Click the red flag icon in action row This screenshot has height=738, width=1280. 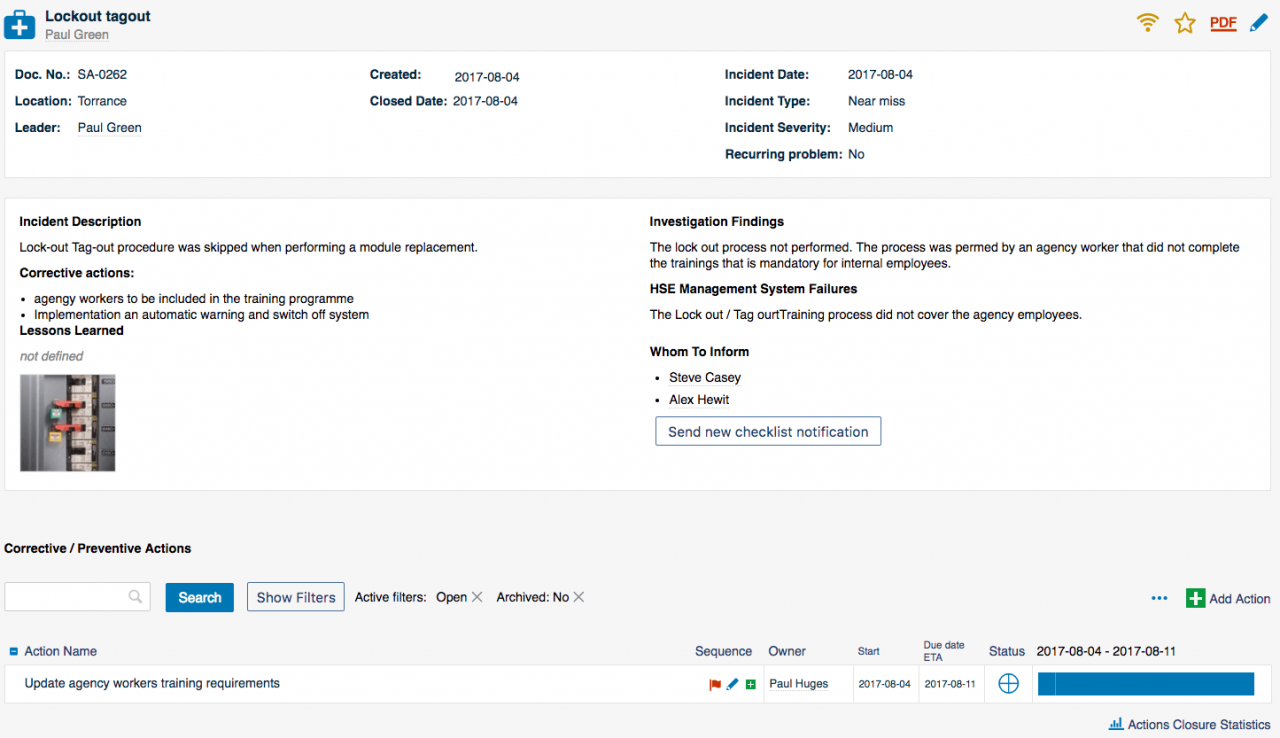(x=715, y=684)
